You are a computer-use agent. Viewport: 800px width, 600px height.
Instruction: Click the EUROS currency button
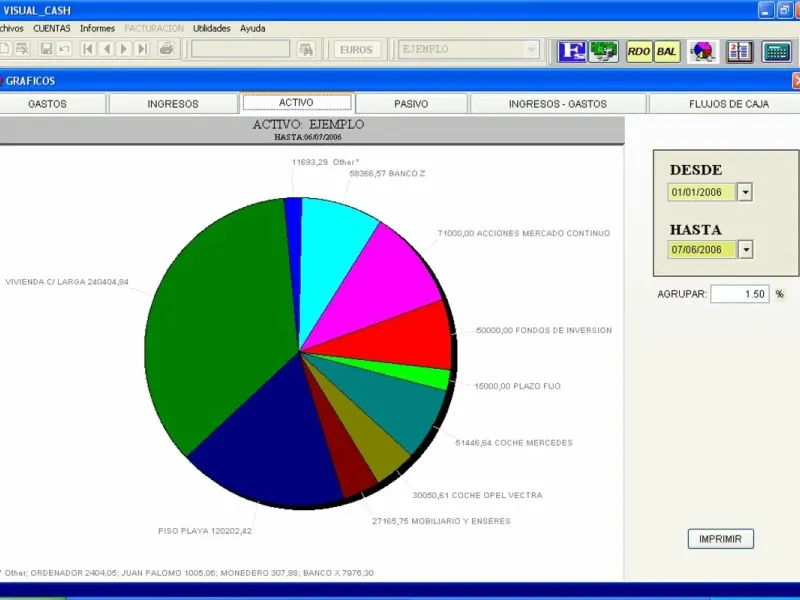(356, 49)
